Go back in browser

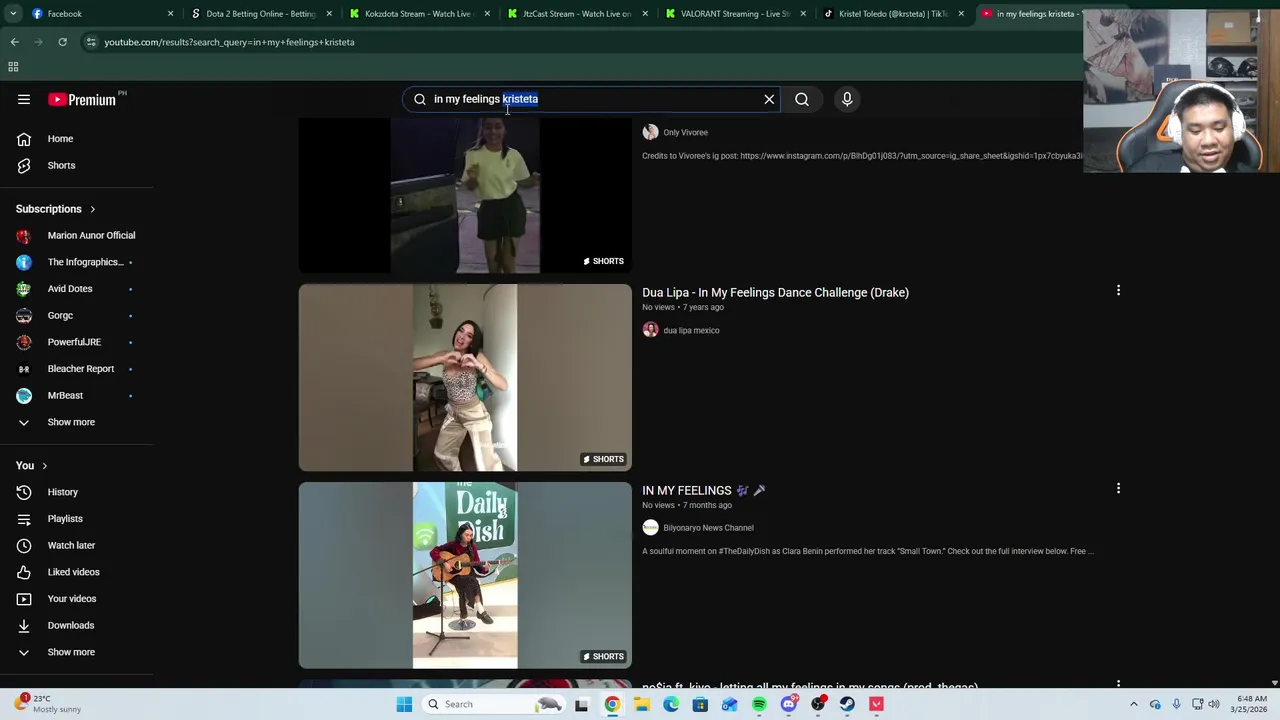click(x=14, y=42)
